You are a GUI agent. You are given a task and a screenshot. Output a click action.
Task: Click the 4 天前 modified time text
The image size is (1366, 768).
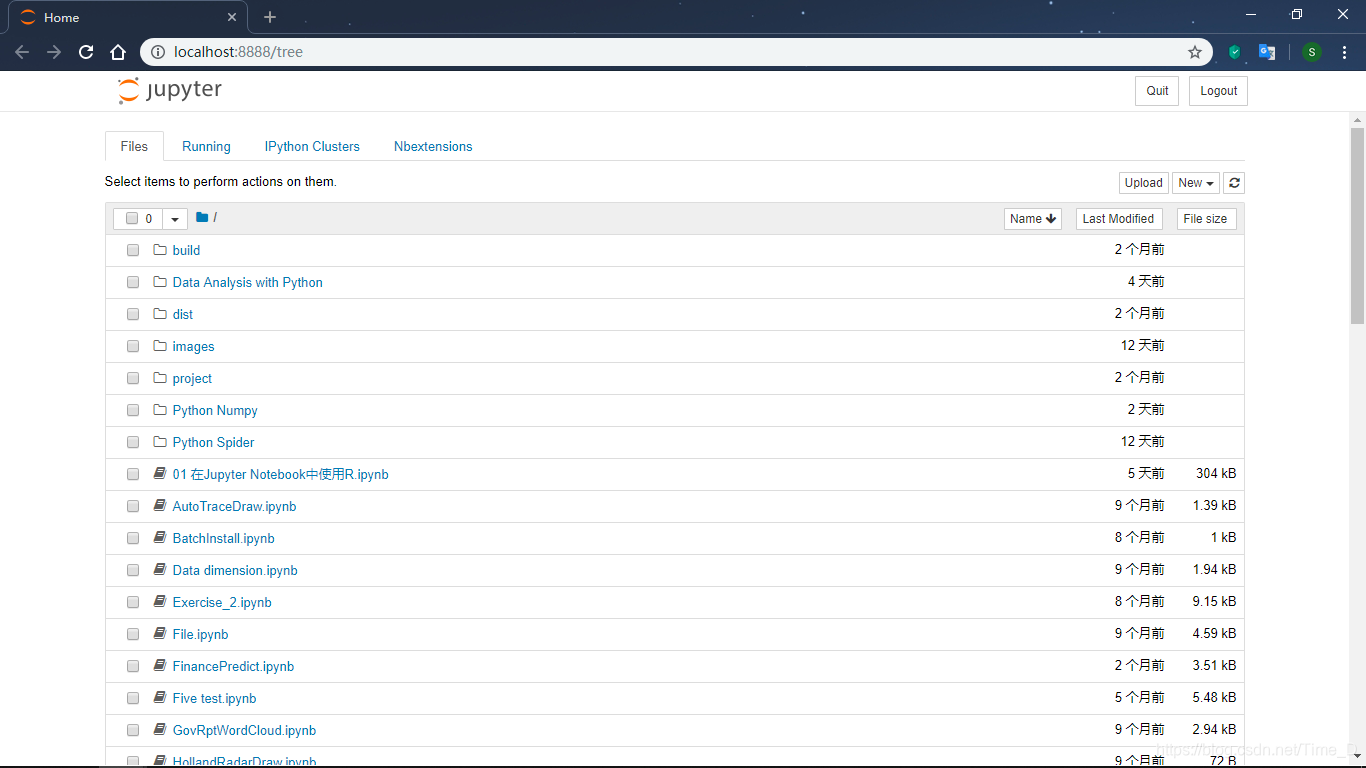point(1146,282)
